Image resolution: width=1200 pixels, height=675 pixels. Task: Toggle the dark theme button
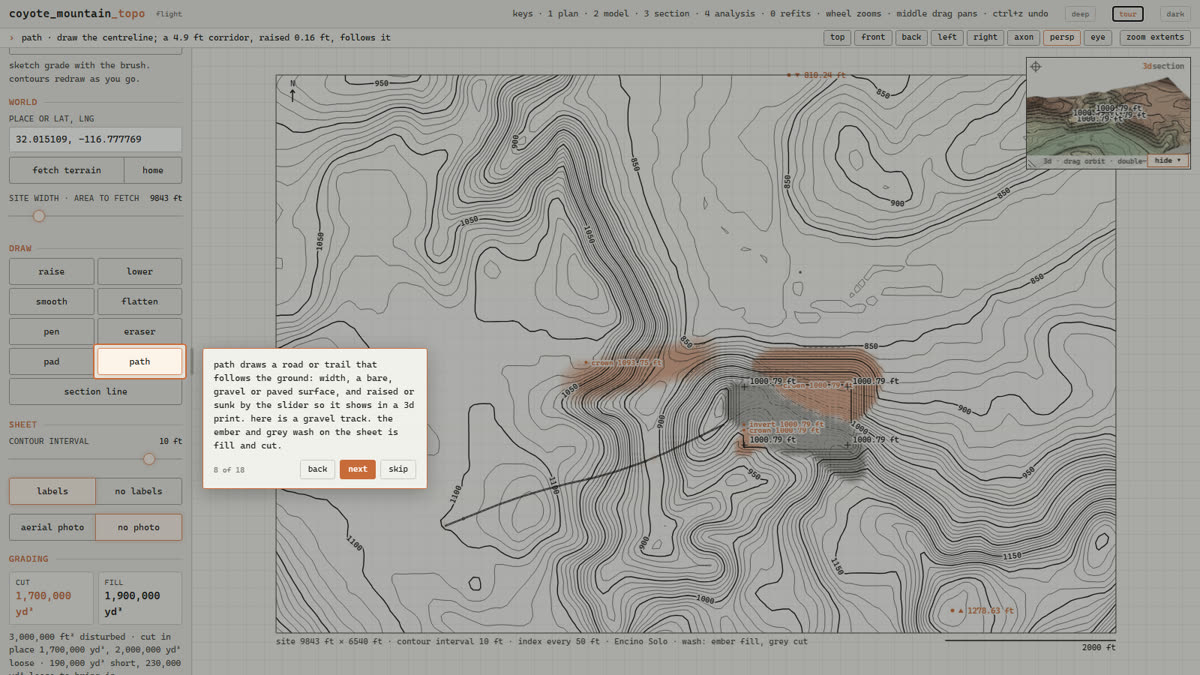tap(1175, 14)
